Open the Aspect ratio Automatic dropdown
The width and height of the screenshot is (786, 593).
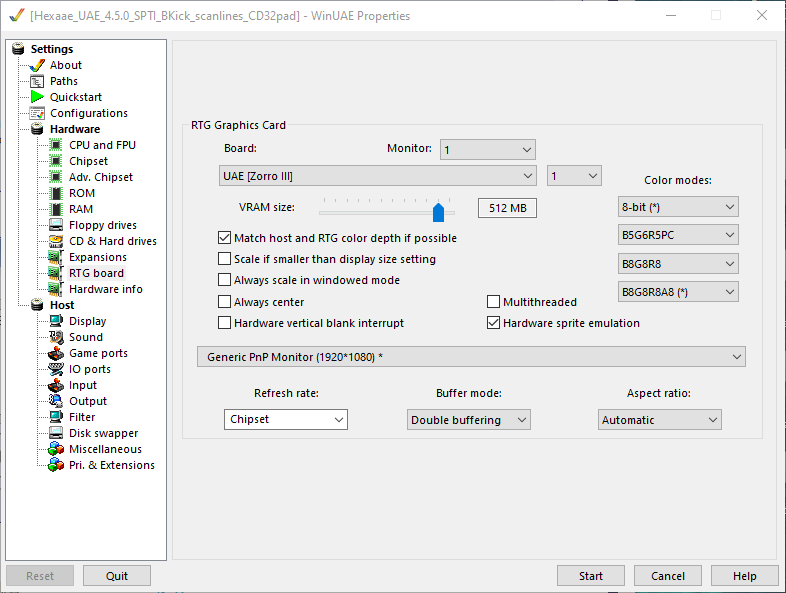(660, 420)
